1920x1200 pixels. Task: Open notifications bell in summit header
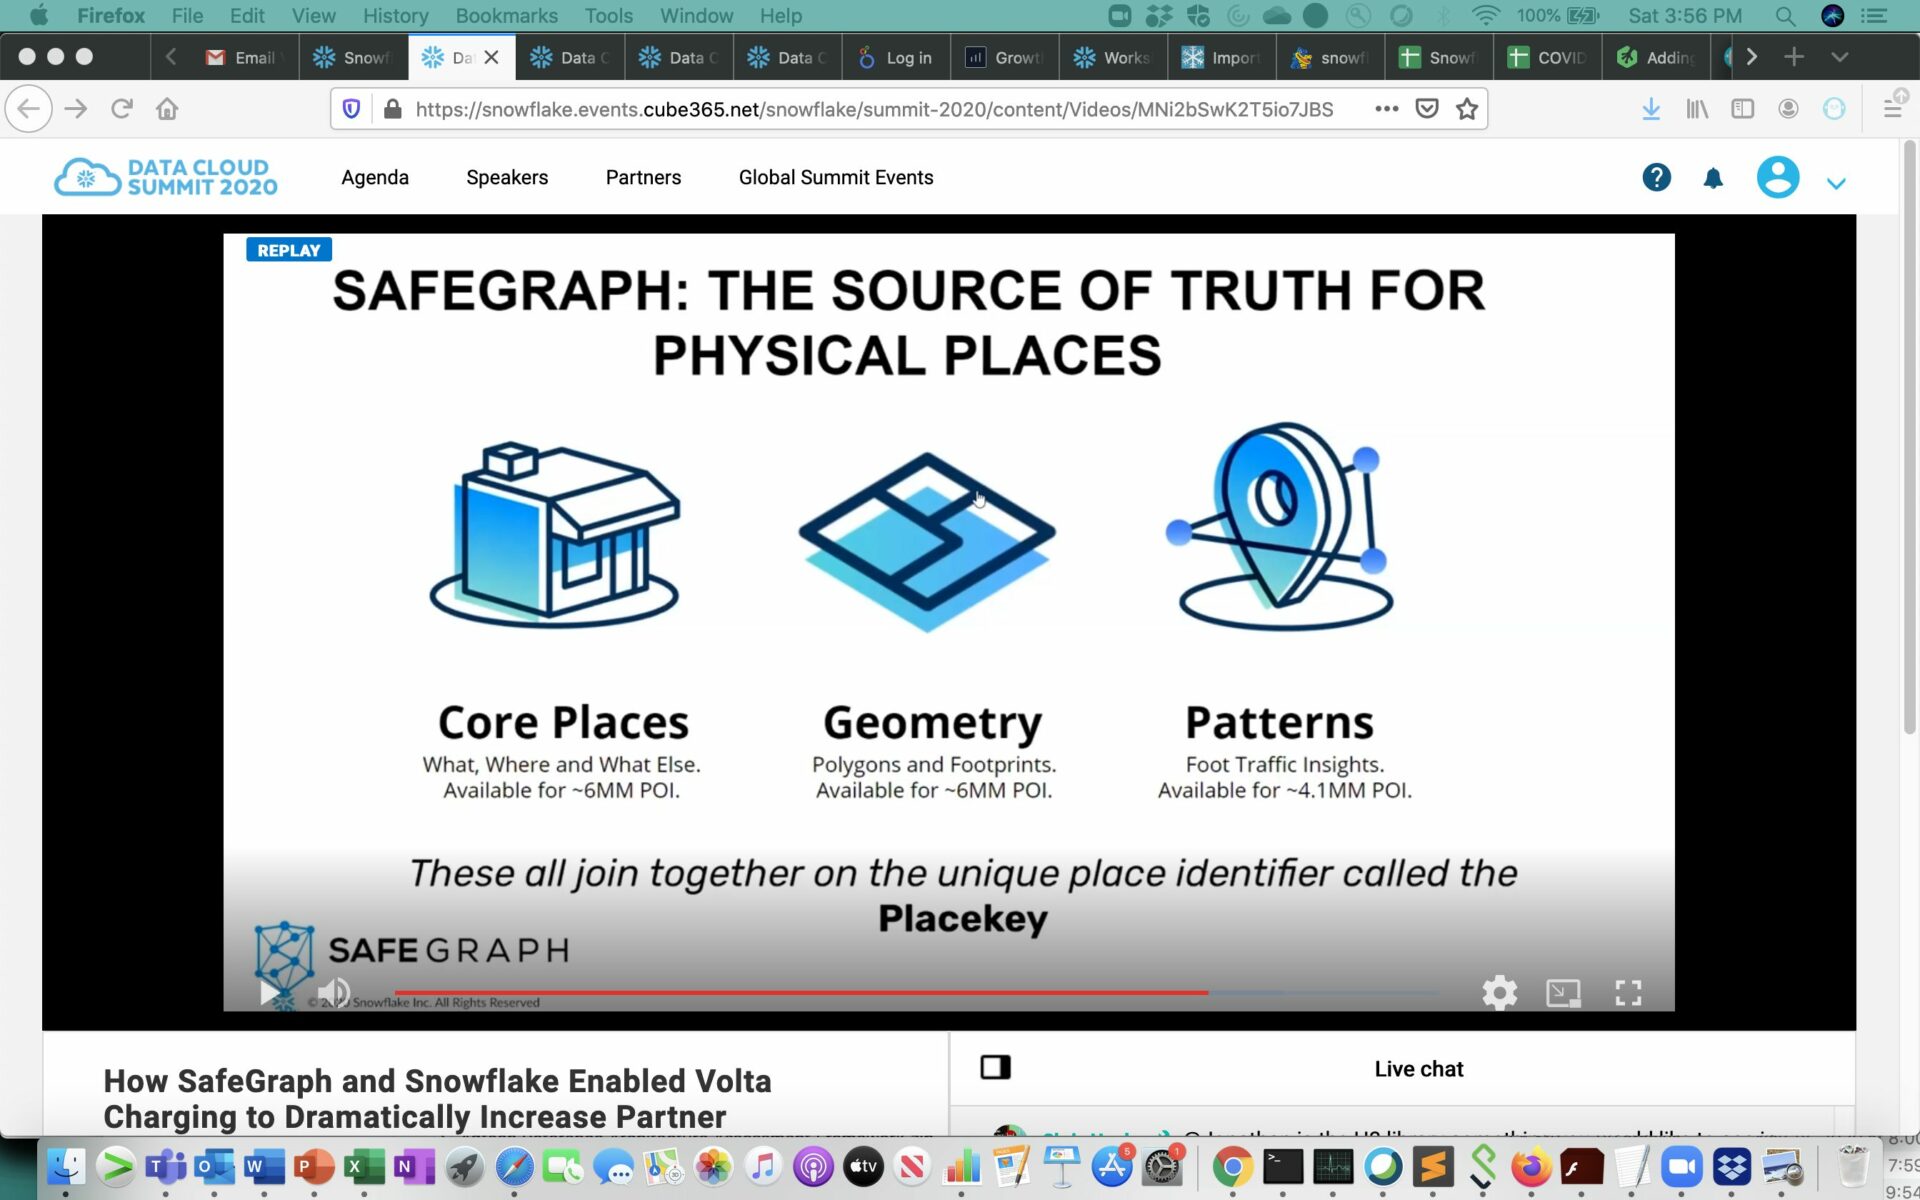(1713, 178)
